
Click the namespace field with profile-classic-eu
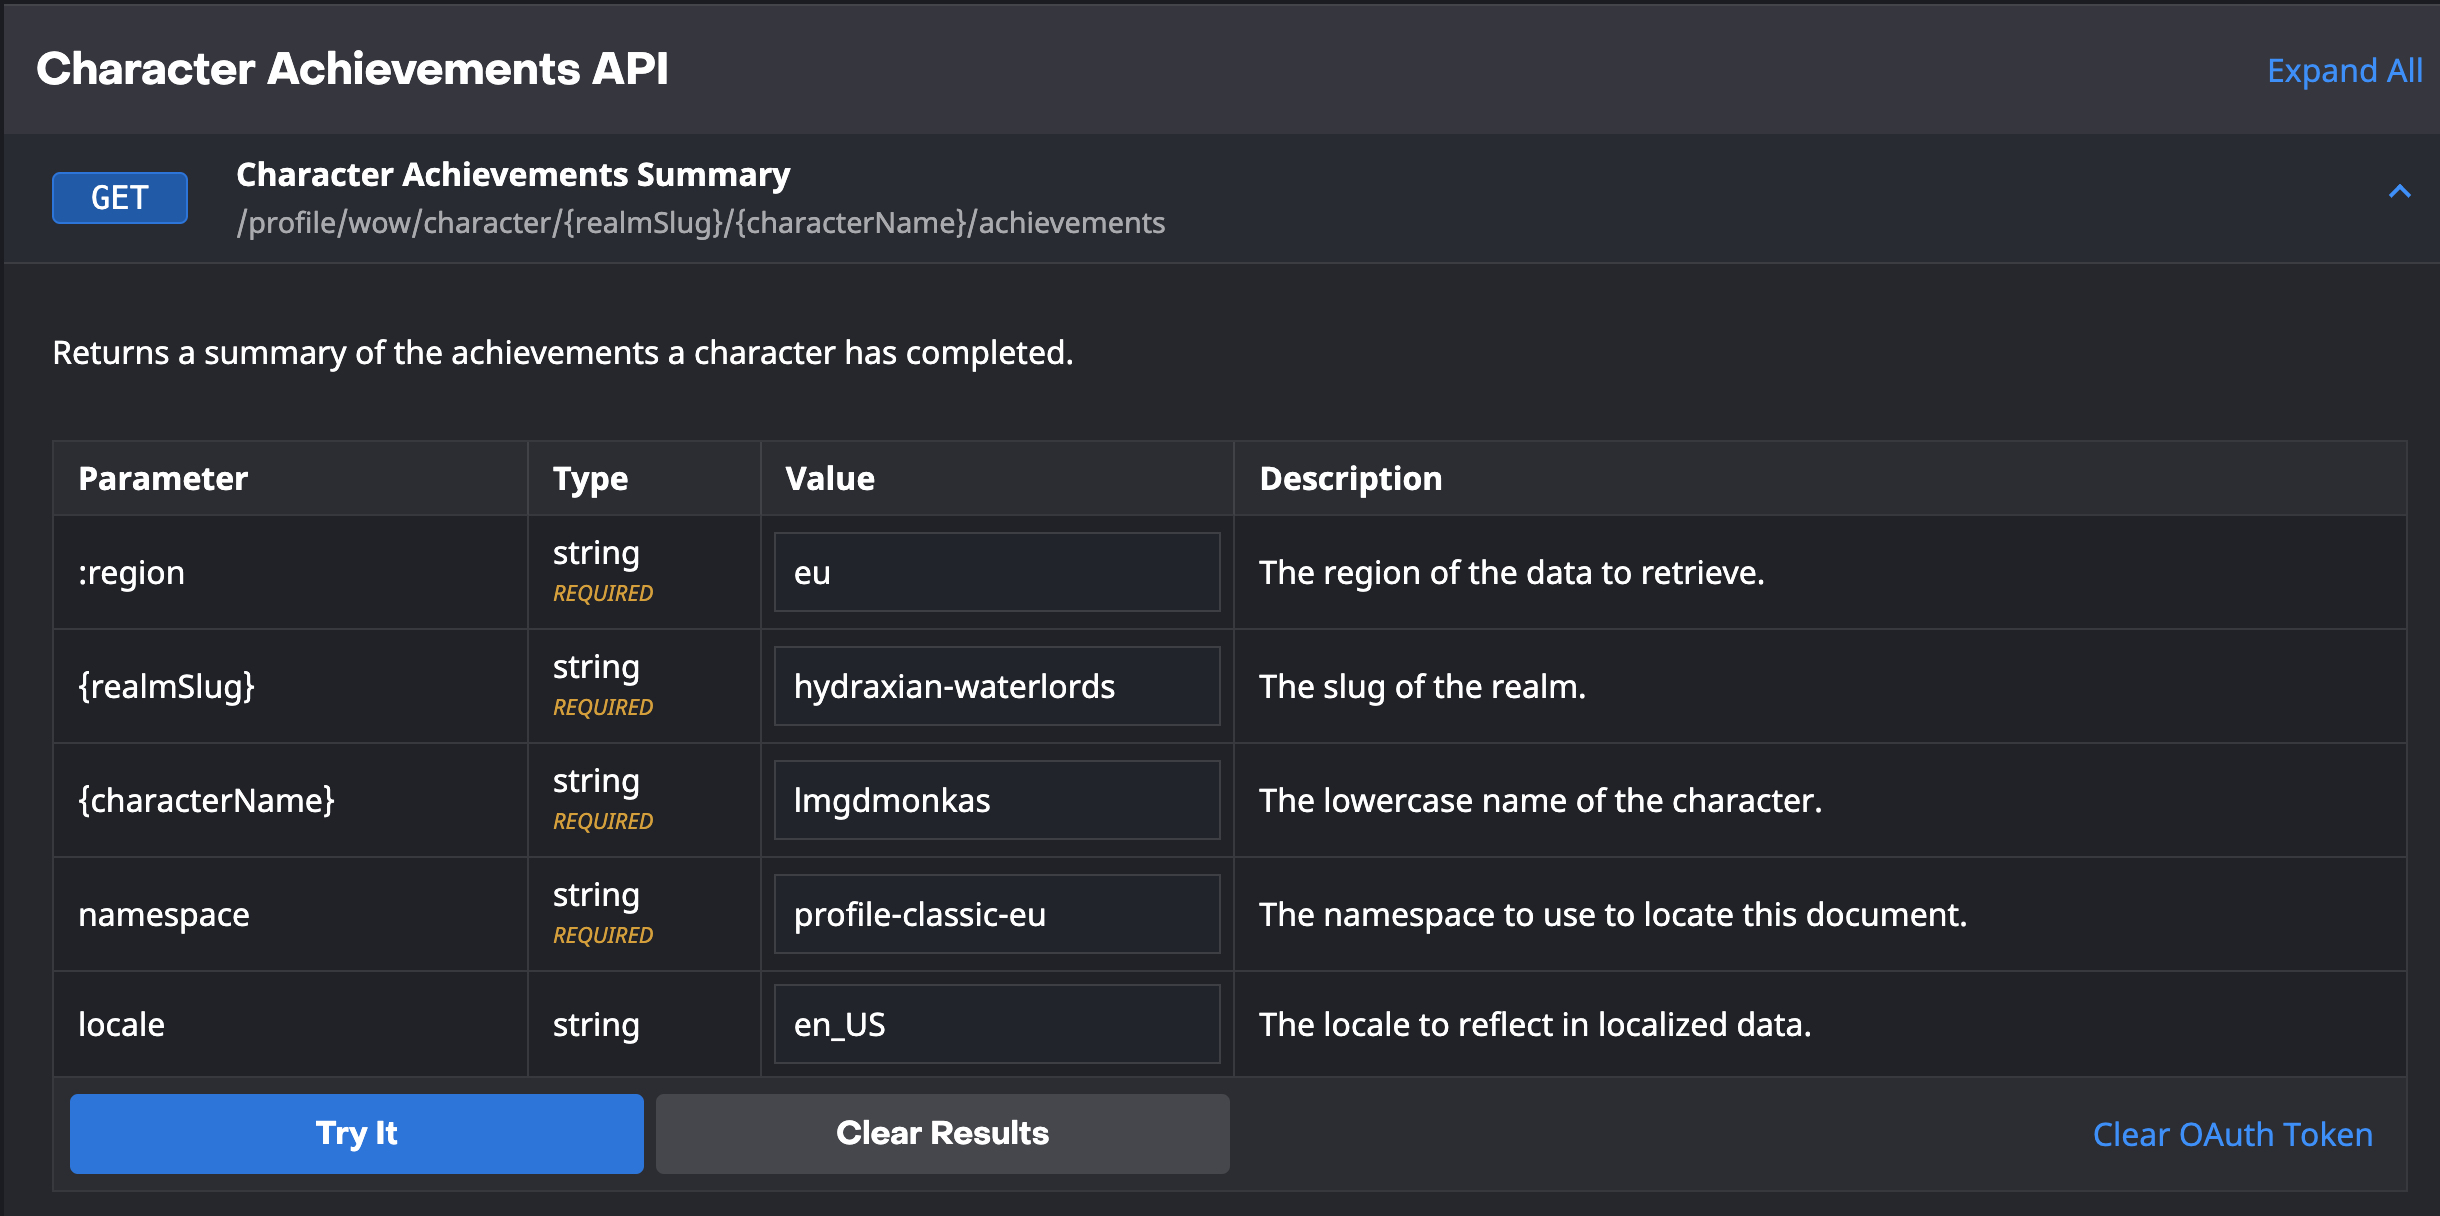pos(996,914)
